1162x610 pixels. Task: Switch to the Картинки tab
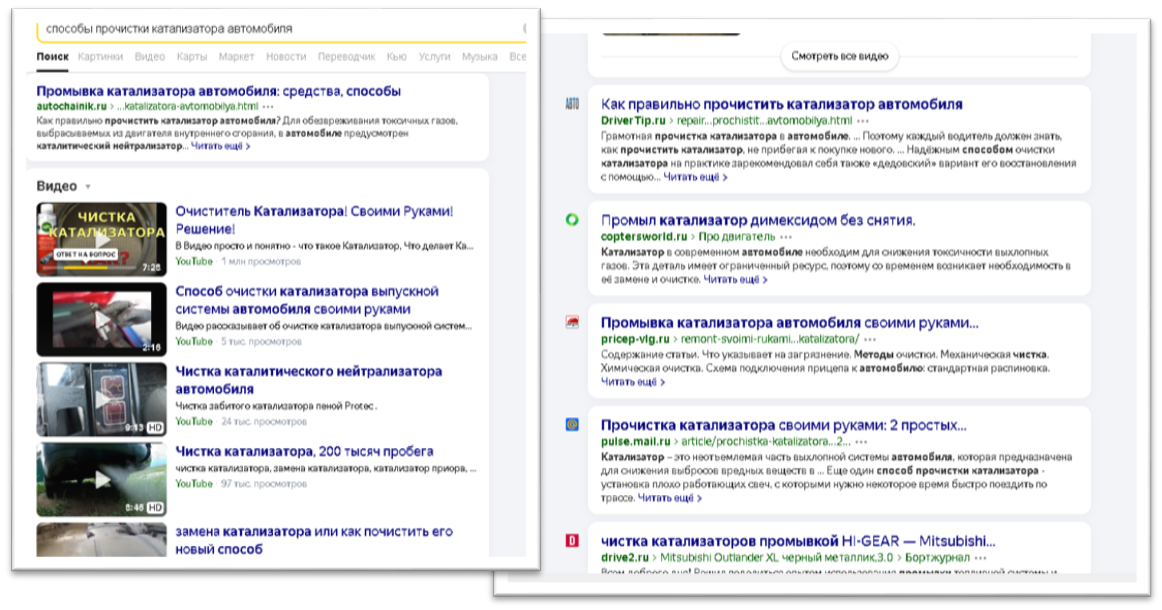[100, 56]
